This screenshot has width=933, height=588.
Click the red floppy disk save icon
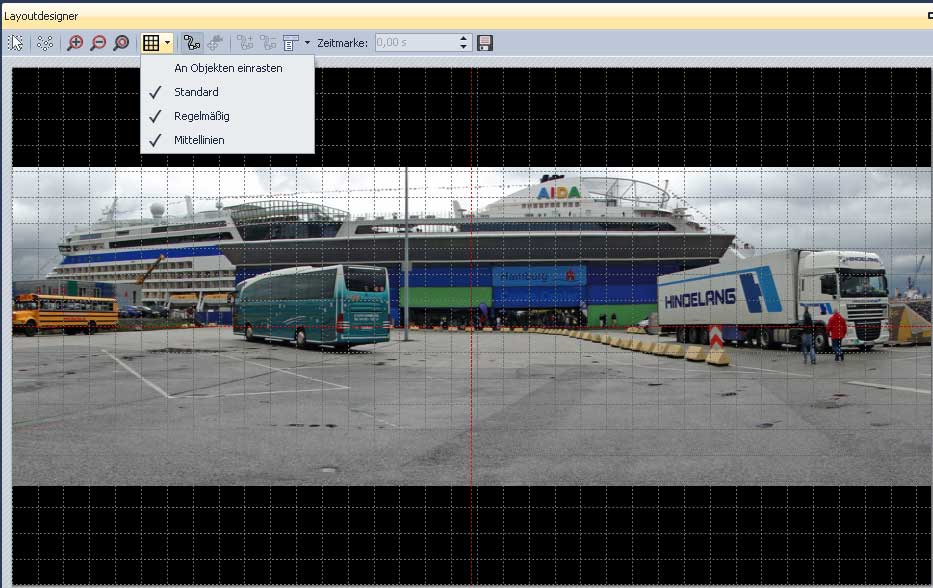click(485, 43)
